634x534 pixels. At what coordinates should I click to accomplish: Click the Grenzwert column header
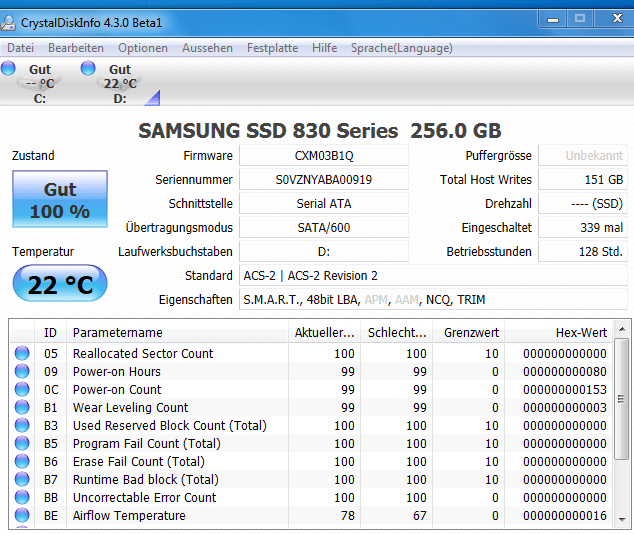click(469, 332)
